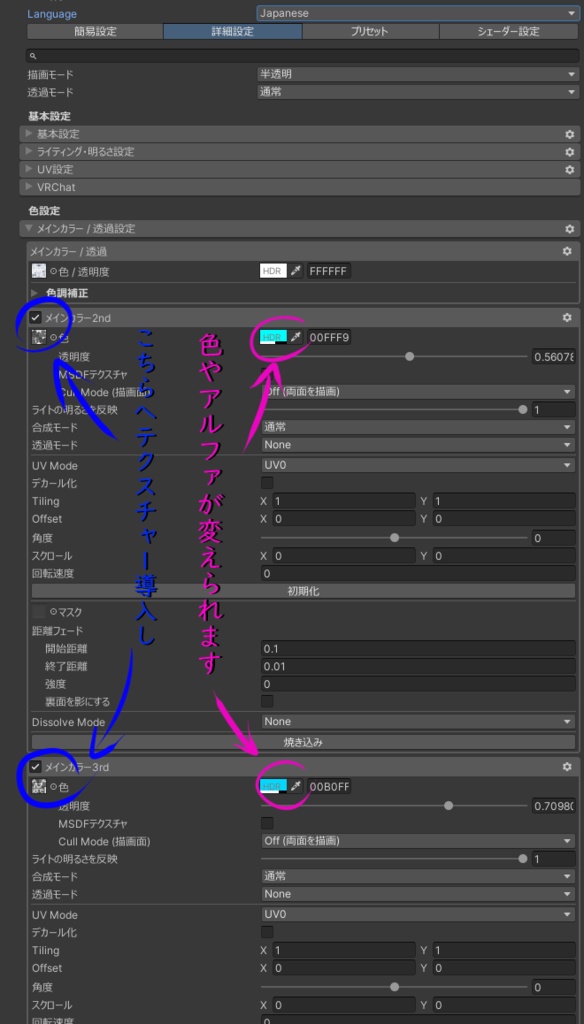This screenshot has width=584, height=1024.
Task: Open Cull Mode dropdown in メインカラー3rd
Action: (418, 841)
